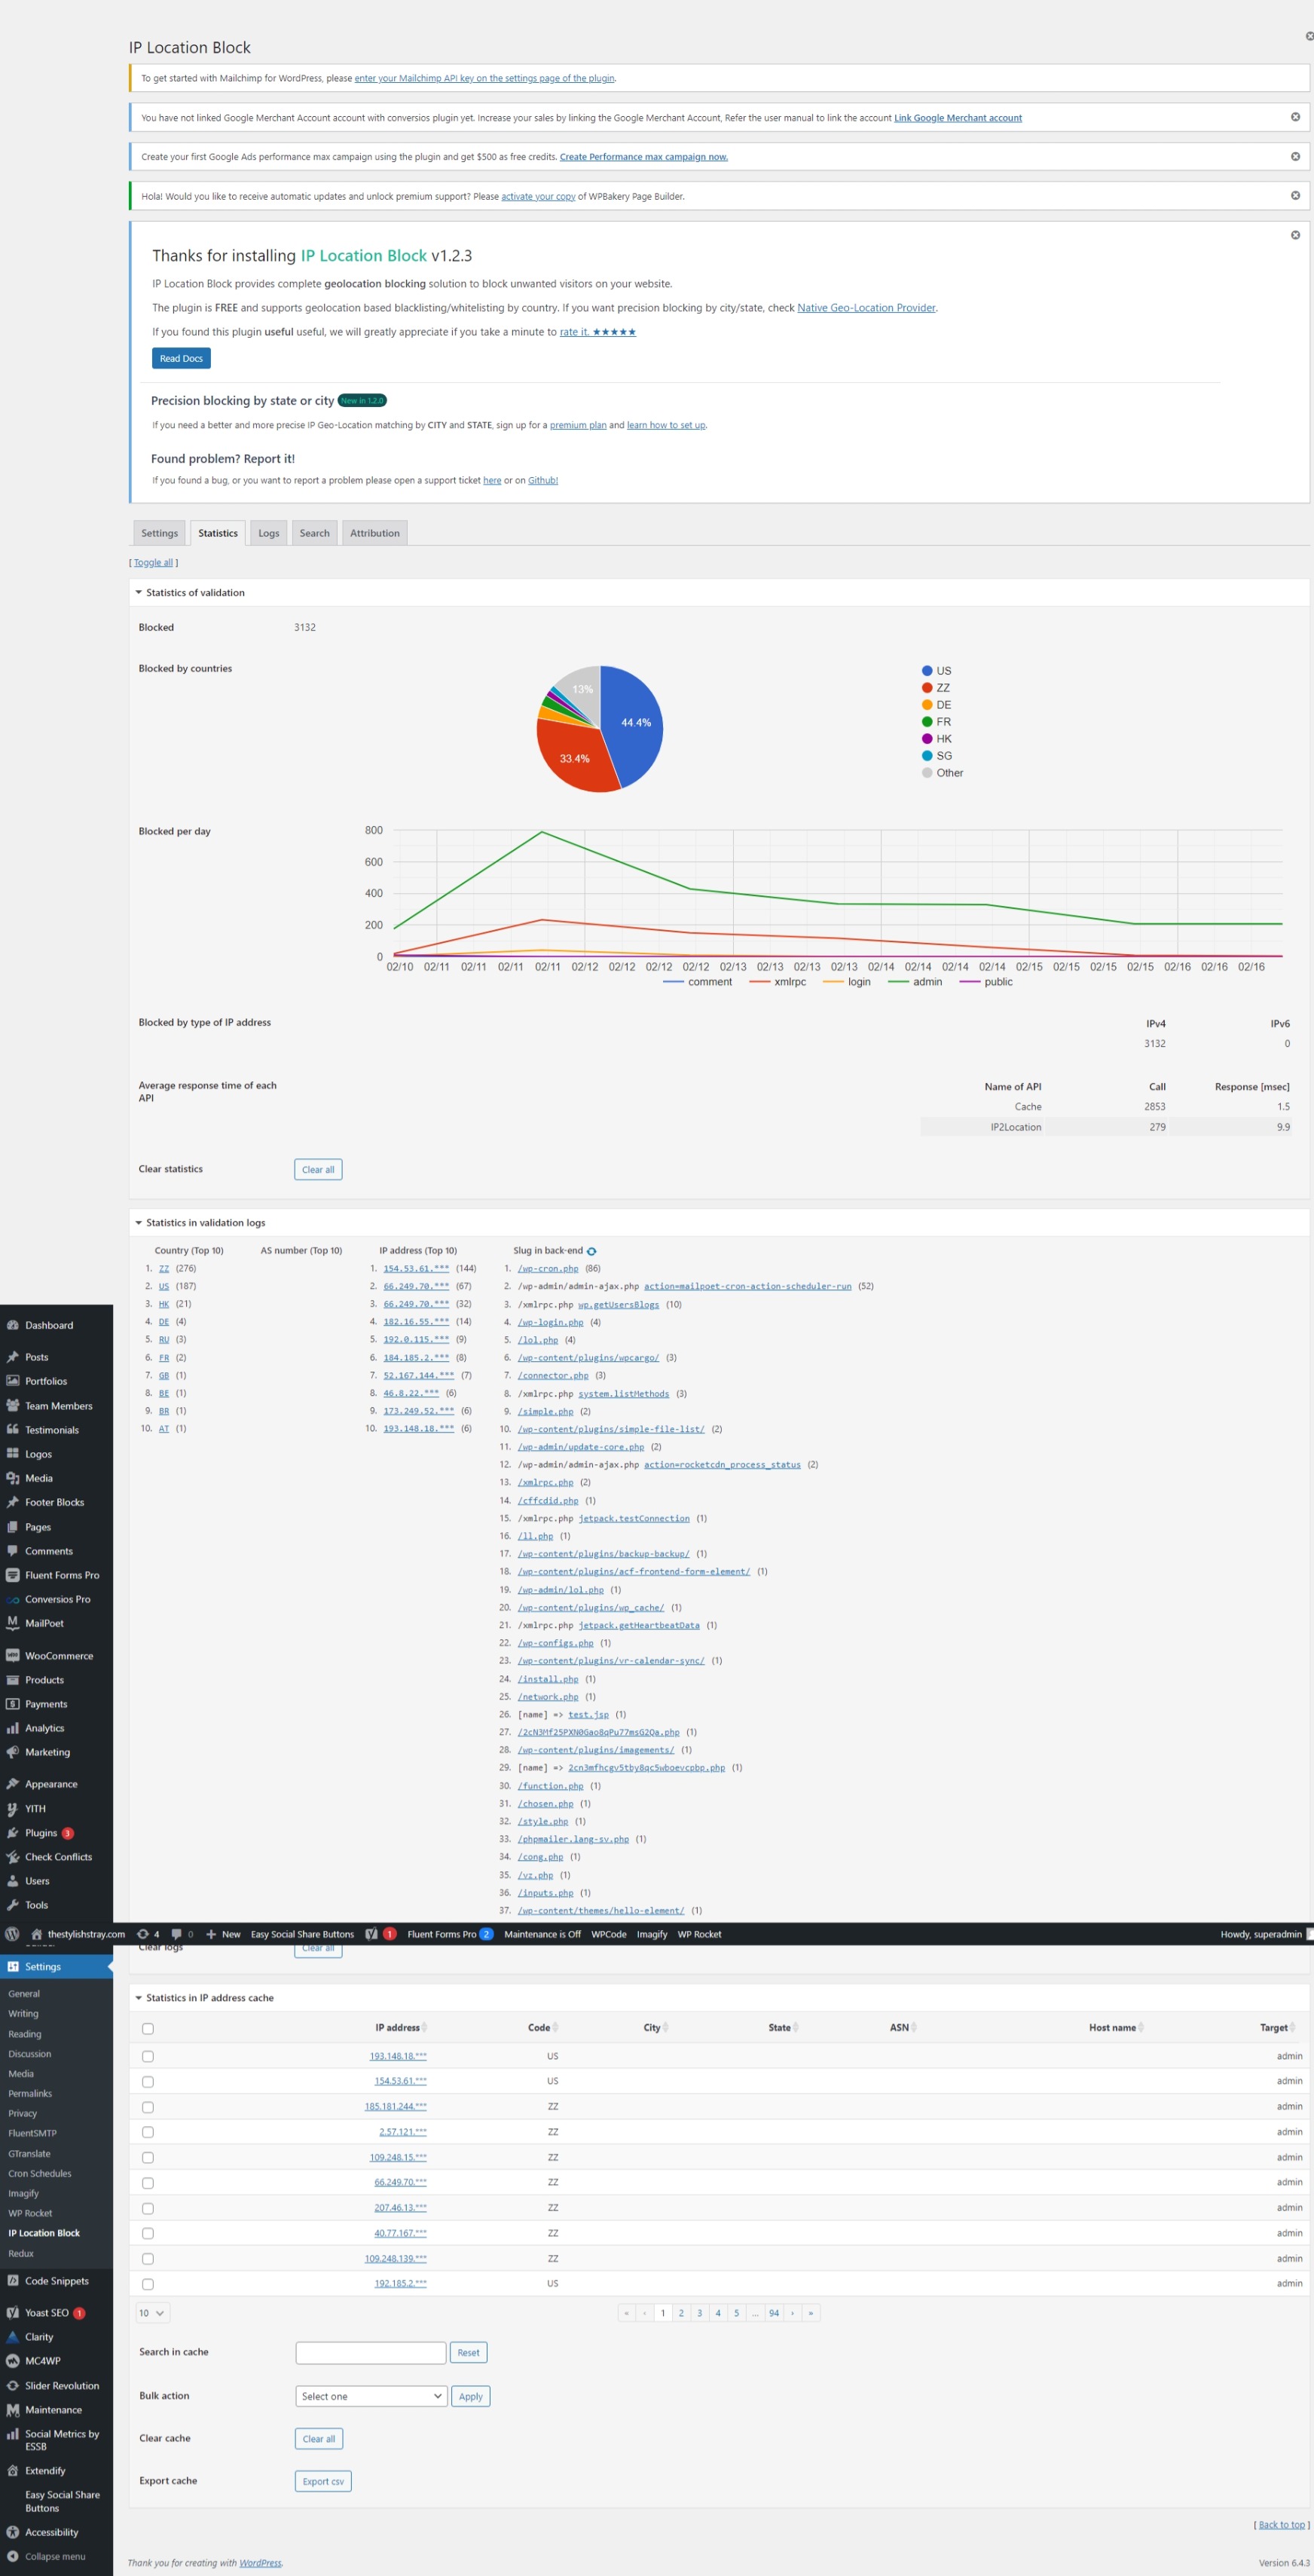The width and height of the screenshot is (1314, 2576).
Task: Click the Products archive icon
Action: click(x=13, y=1680)
